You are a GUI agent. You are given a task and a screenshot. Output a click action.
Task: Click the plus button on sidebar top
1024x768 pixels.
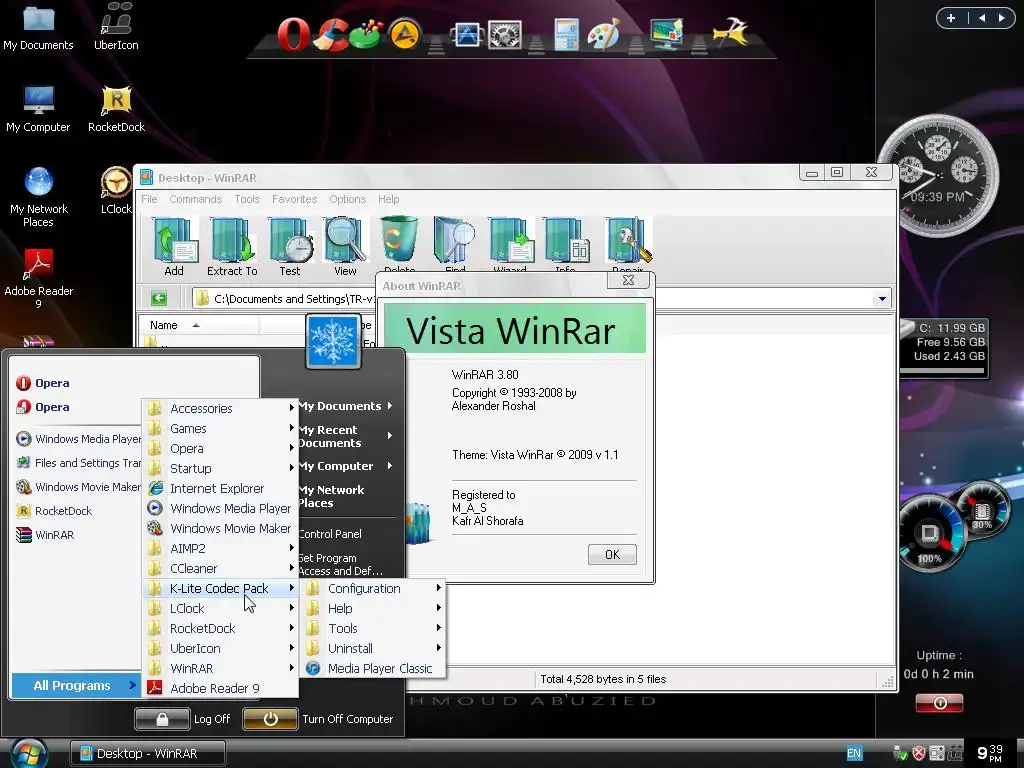click(951, 18)
